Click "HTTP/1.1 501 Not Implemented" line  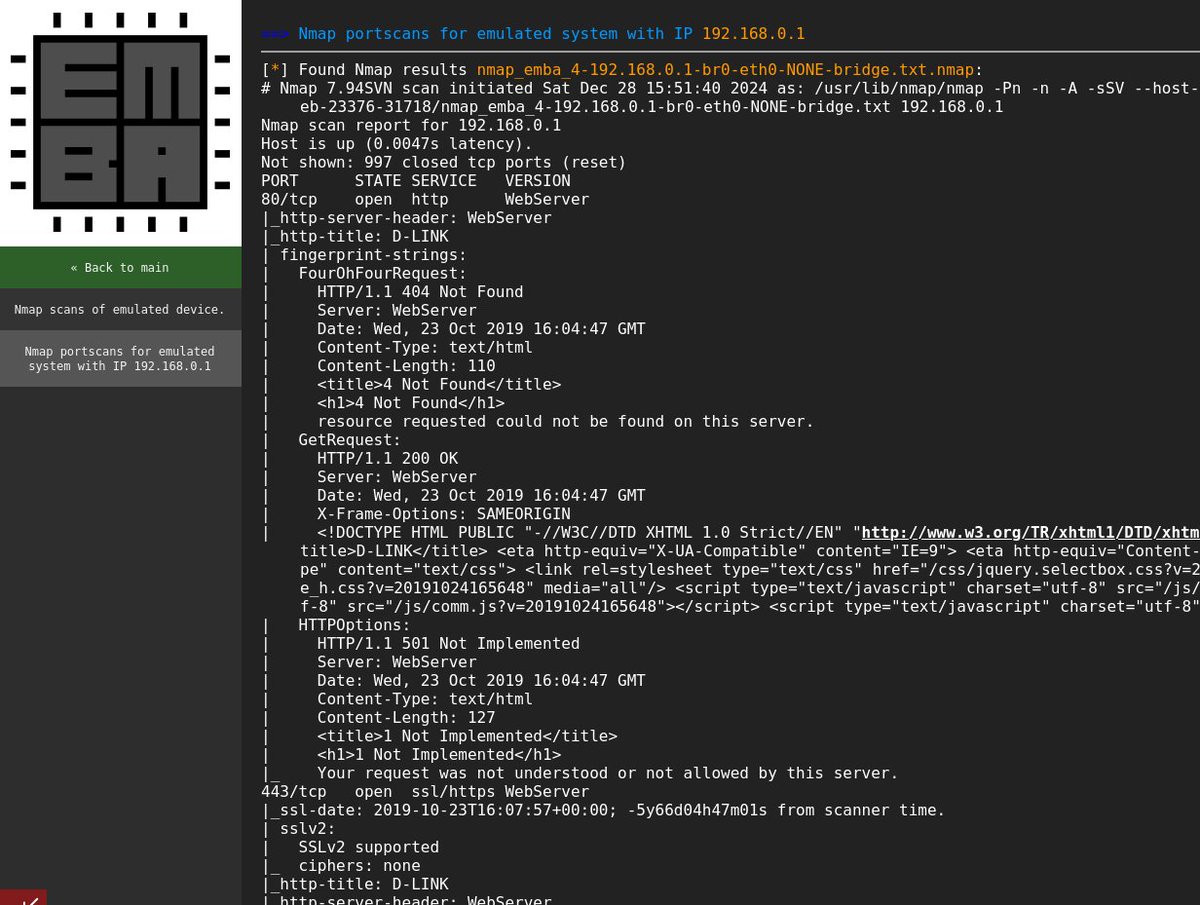click(448, 643)
